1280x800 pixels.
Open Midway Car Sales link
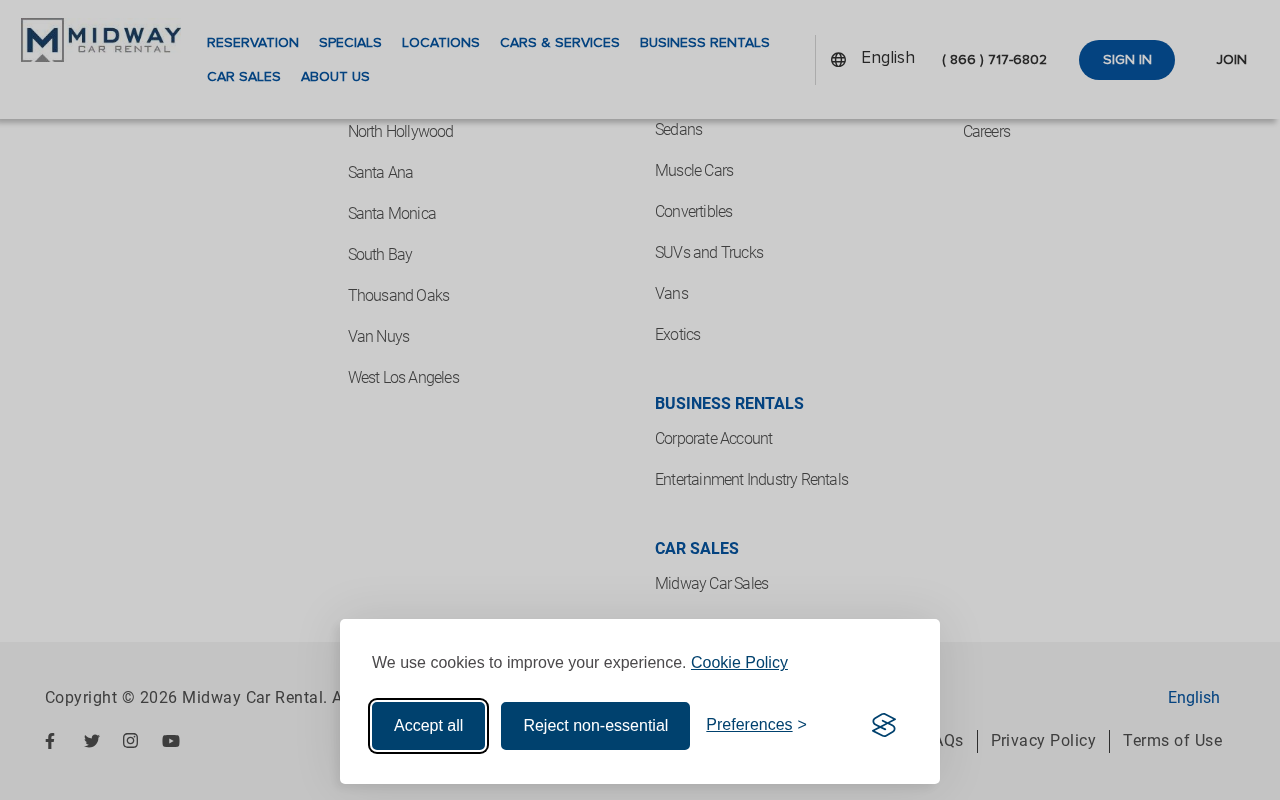pos(712,584)
